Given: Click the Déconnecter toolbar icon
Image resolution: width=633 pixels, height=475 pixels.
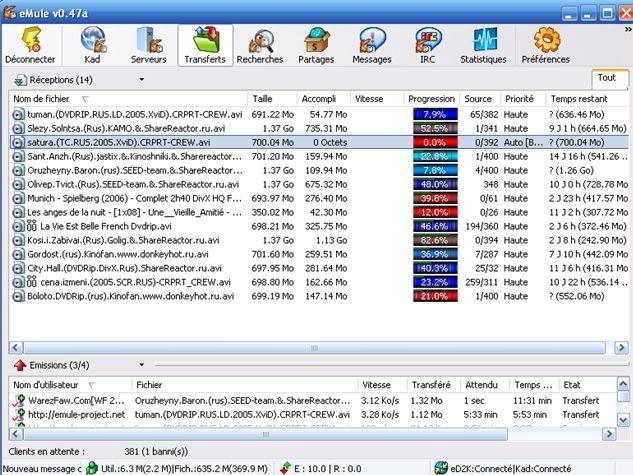Looking at the screenshot, I should pos(30,45).
